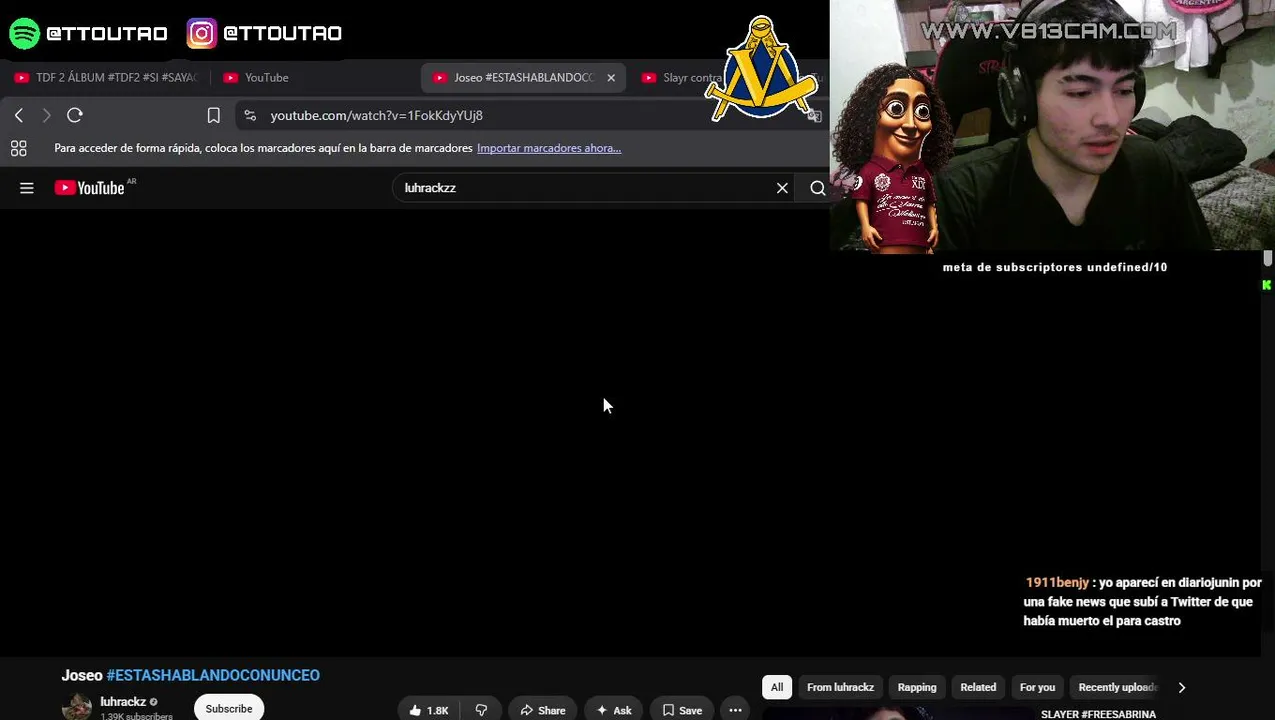1275x720 pixels.
Task: Switch to the TDF 2 ÁLBUM tab
Action: pos(106,78)
